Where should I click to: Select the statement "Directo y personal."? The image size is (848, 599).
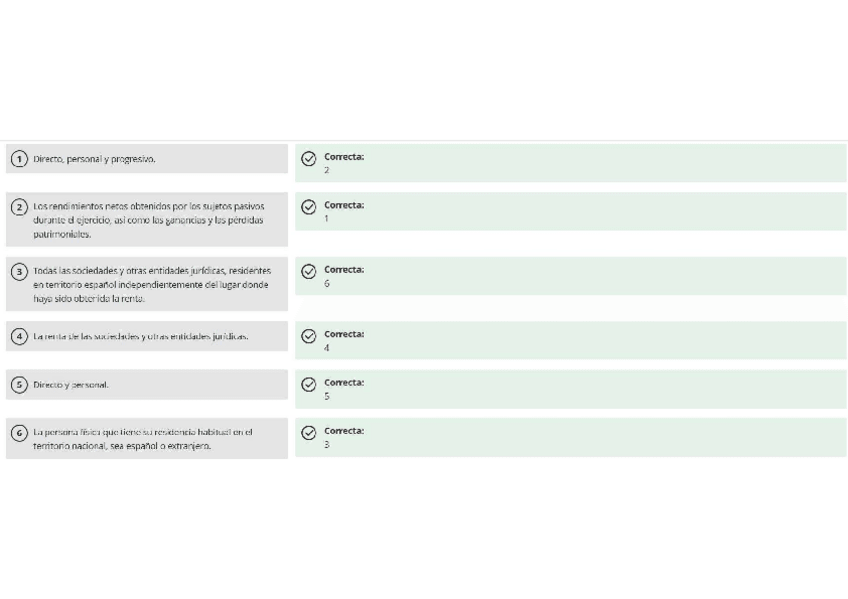coord(71,384)
